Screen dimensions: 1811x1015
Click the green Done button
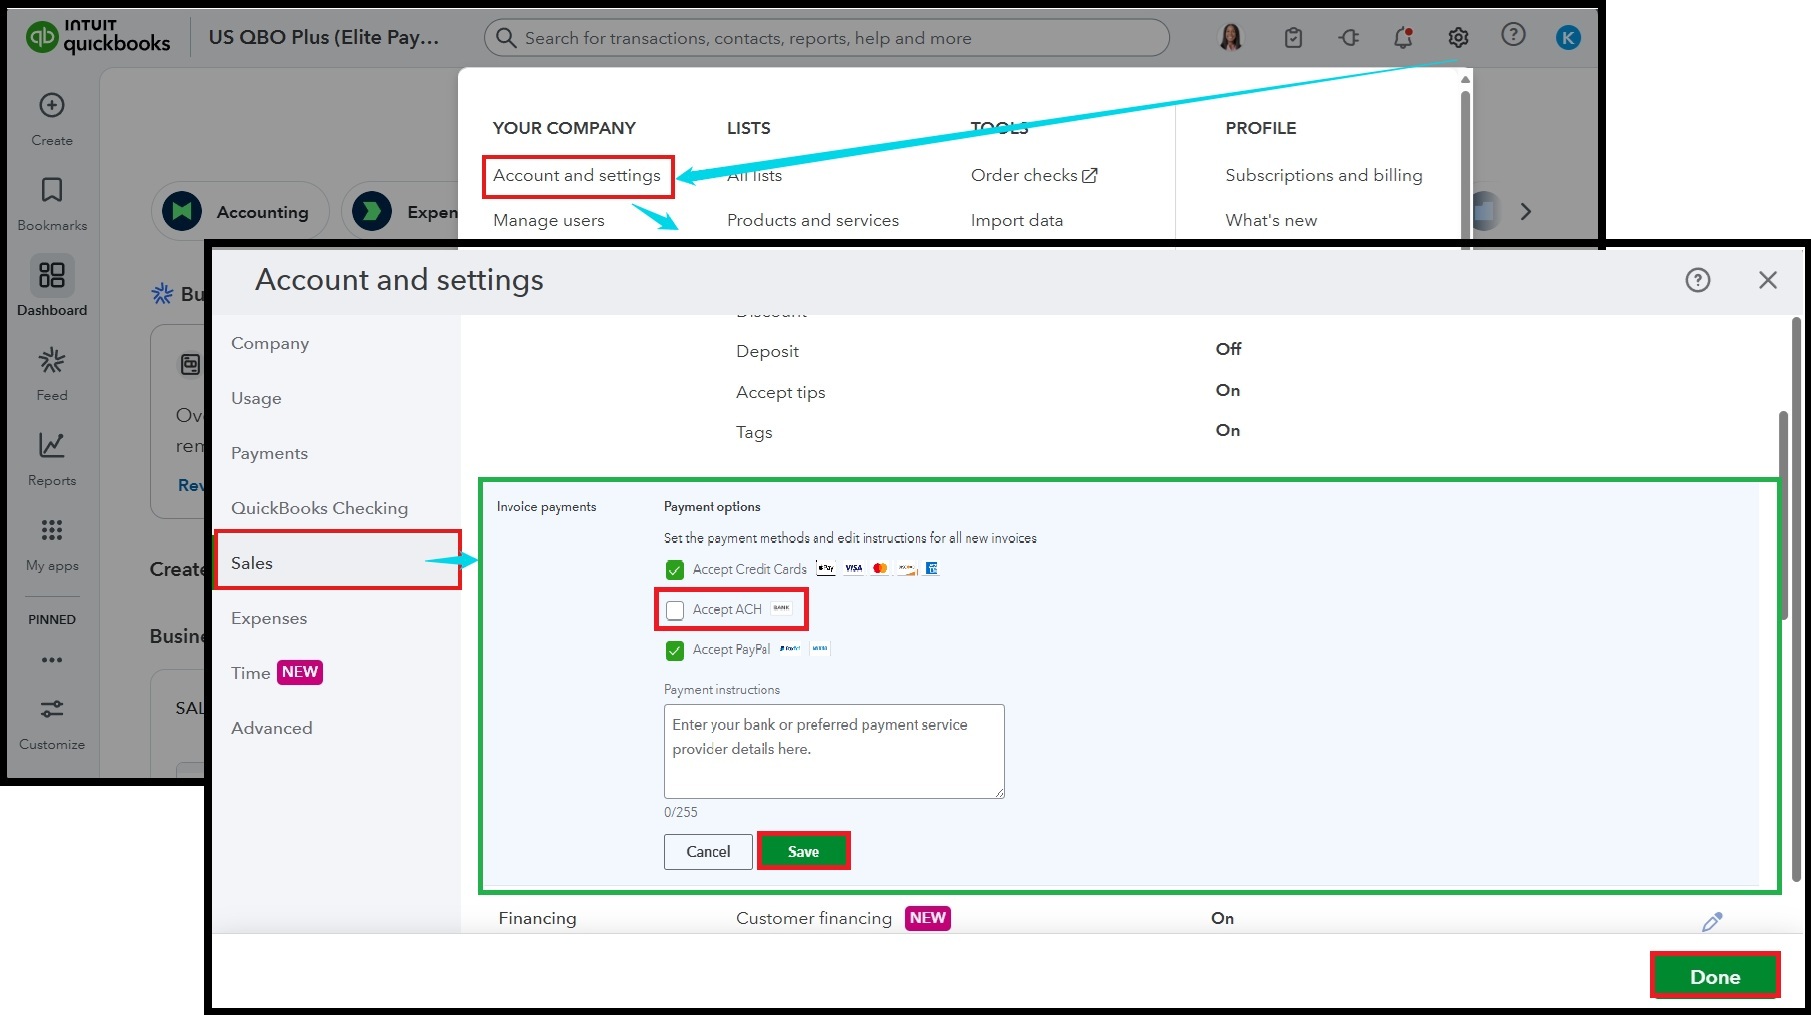(x=1715, y=977)
